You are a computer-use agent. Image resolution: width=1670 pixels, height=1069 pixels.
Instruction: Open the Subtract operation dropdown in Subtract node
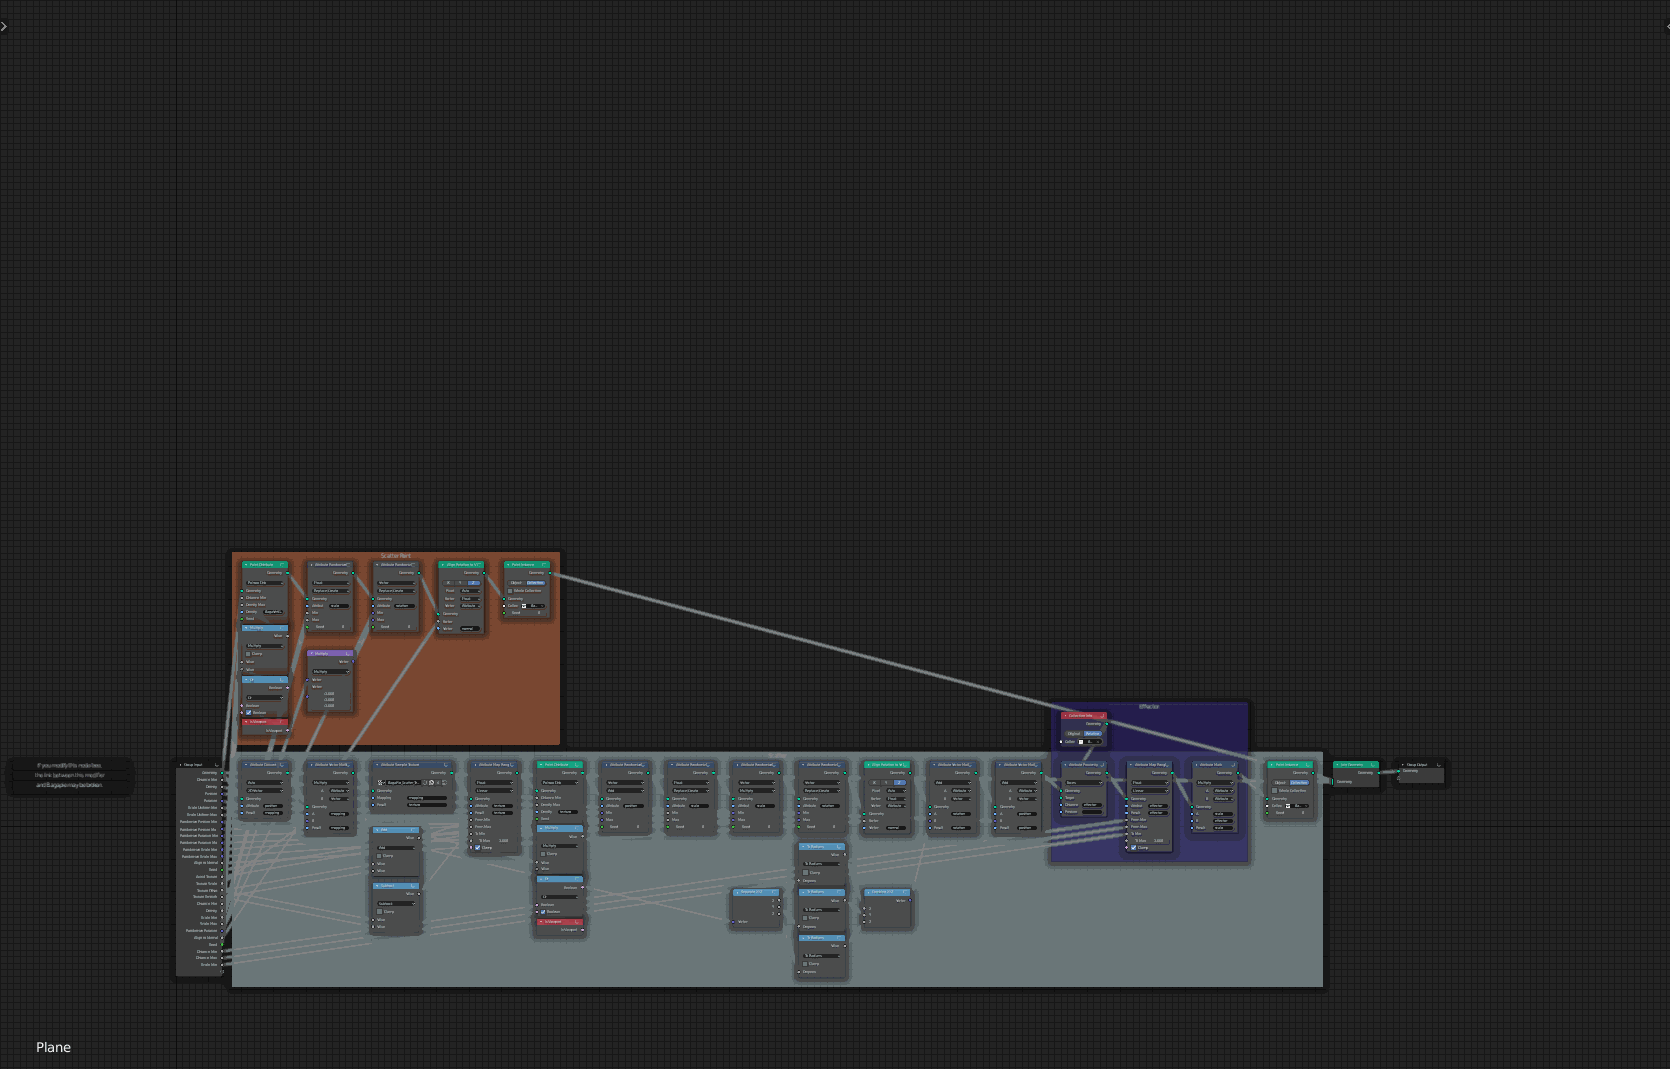point(396,903)
